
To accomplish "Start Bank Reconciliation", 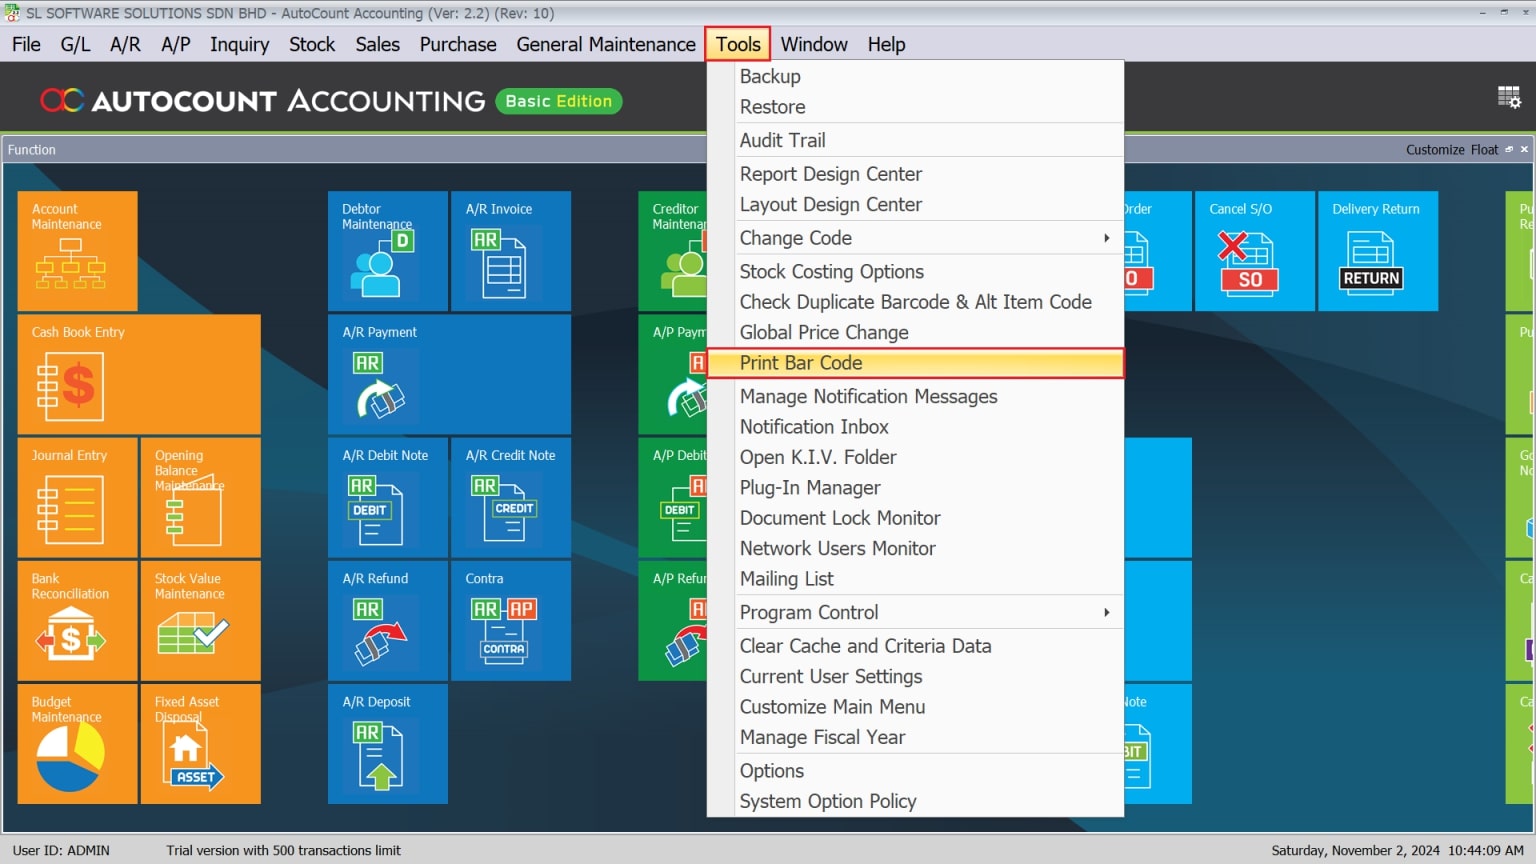I will click(x=77, y=620).
